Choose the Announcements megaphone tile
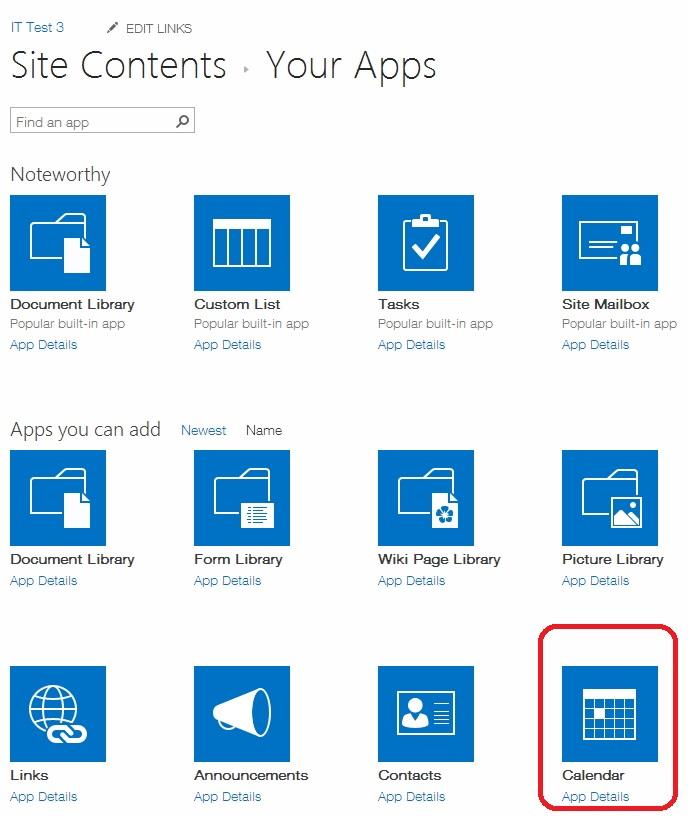 tap(242, 714)
